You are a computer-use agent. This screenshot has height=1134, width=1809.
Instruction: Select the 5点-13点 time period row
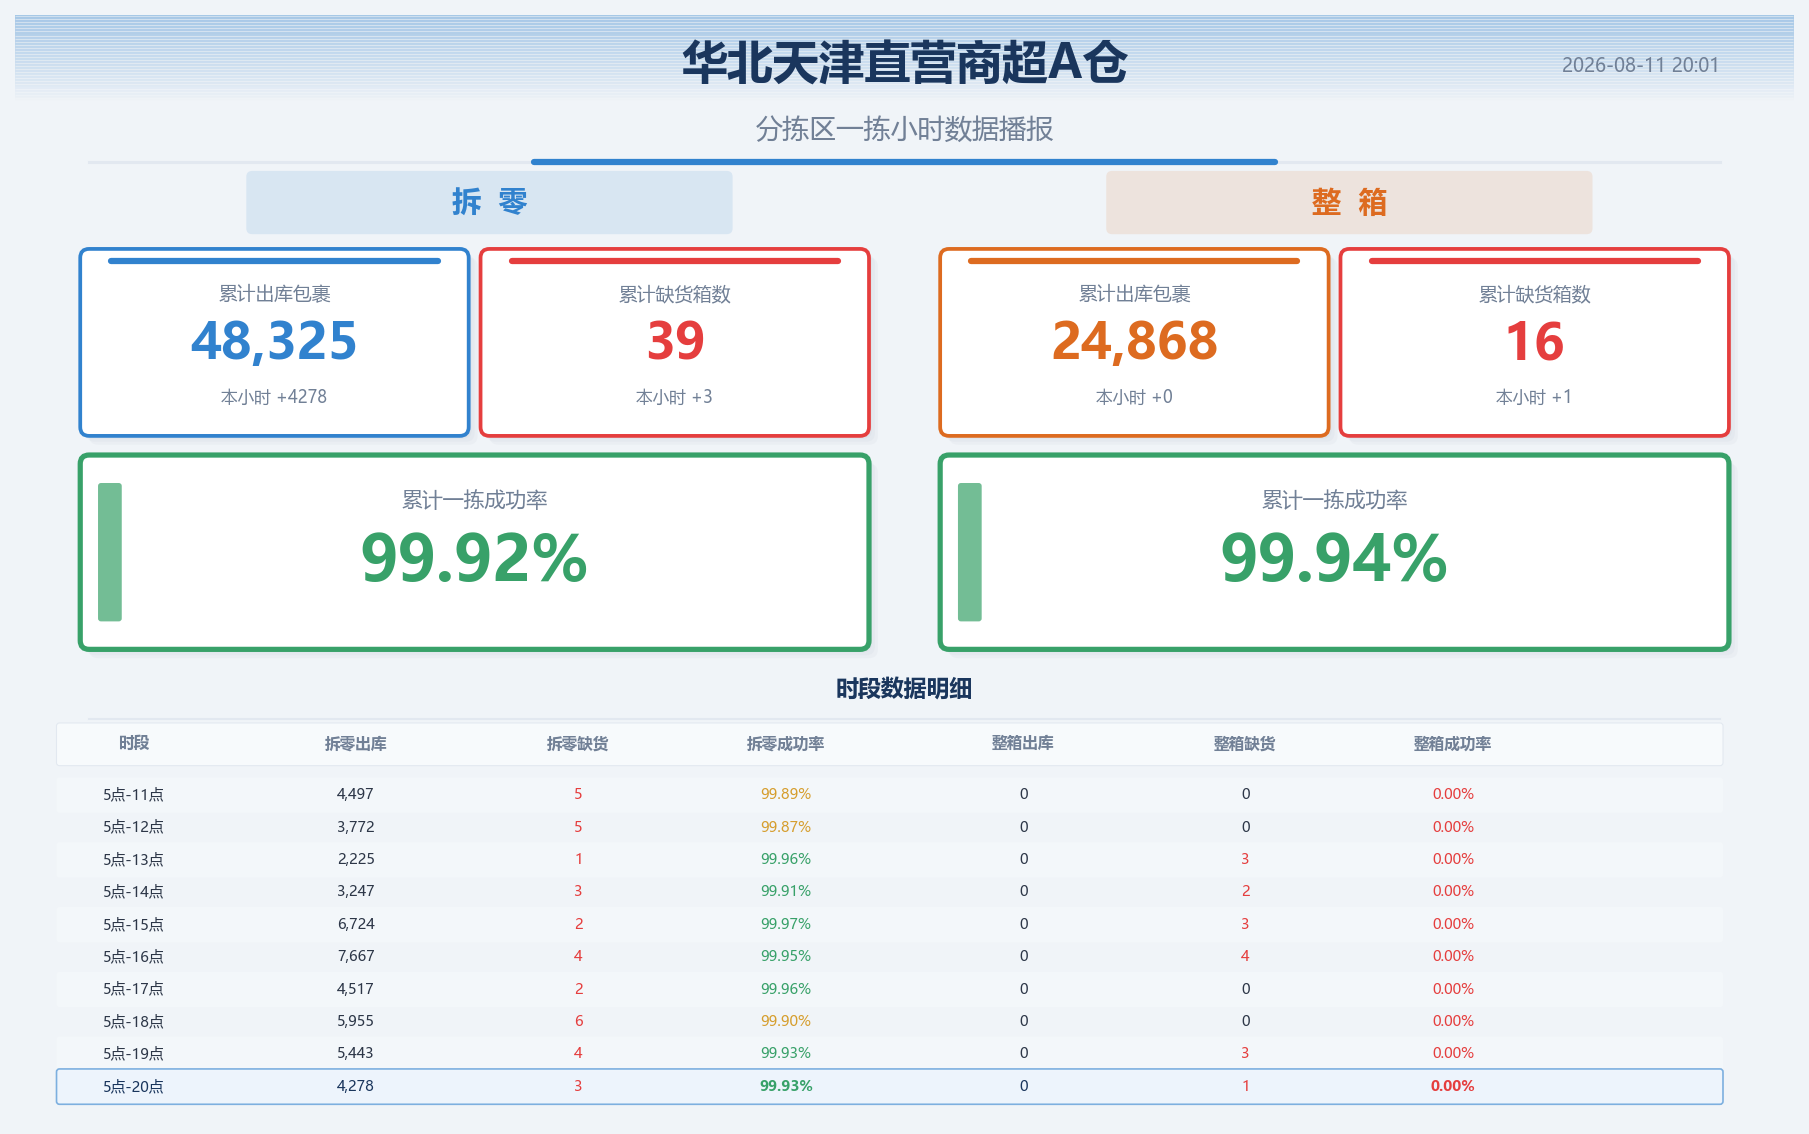(889, 859)
